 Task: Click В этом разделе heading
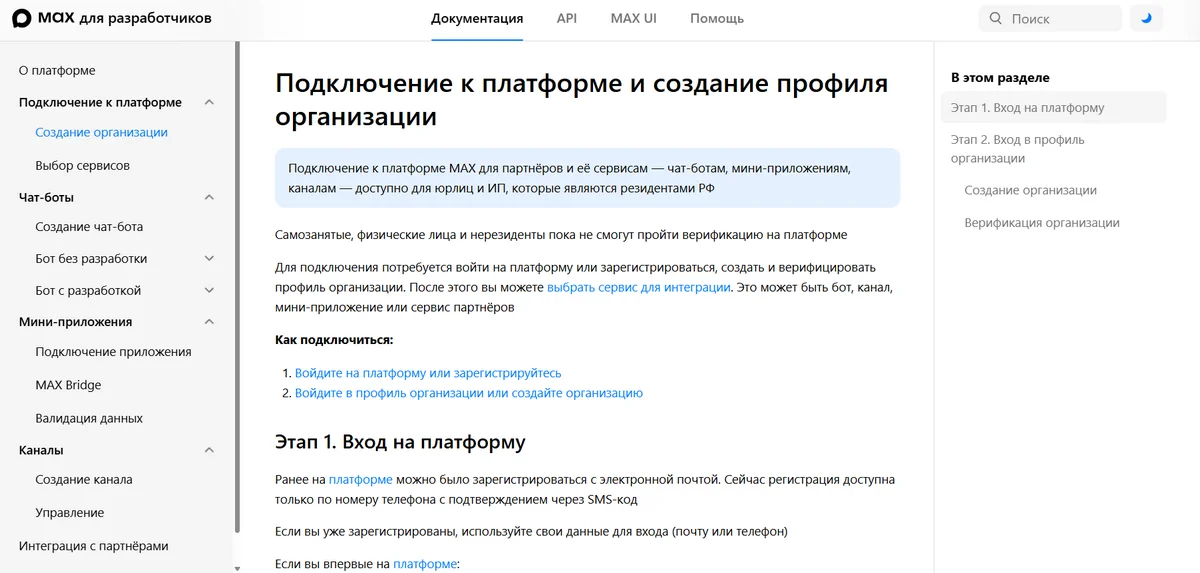(1000, 77)
